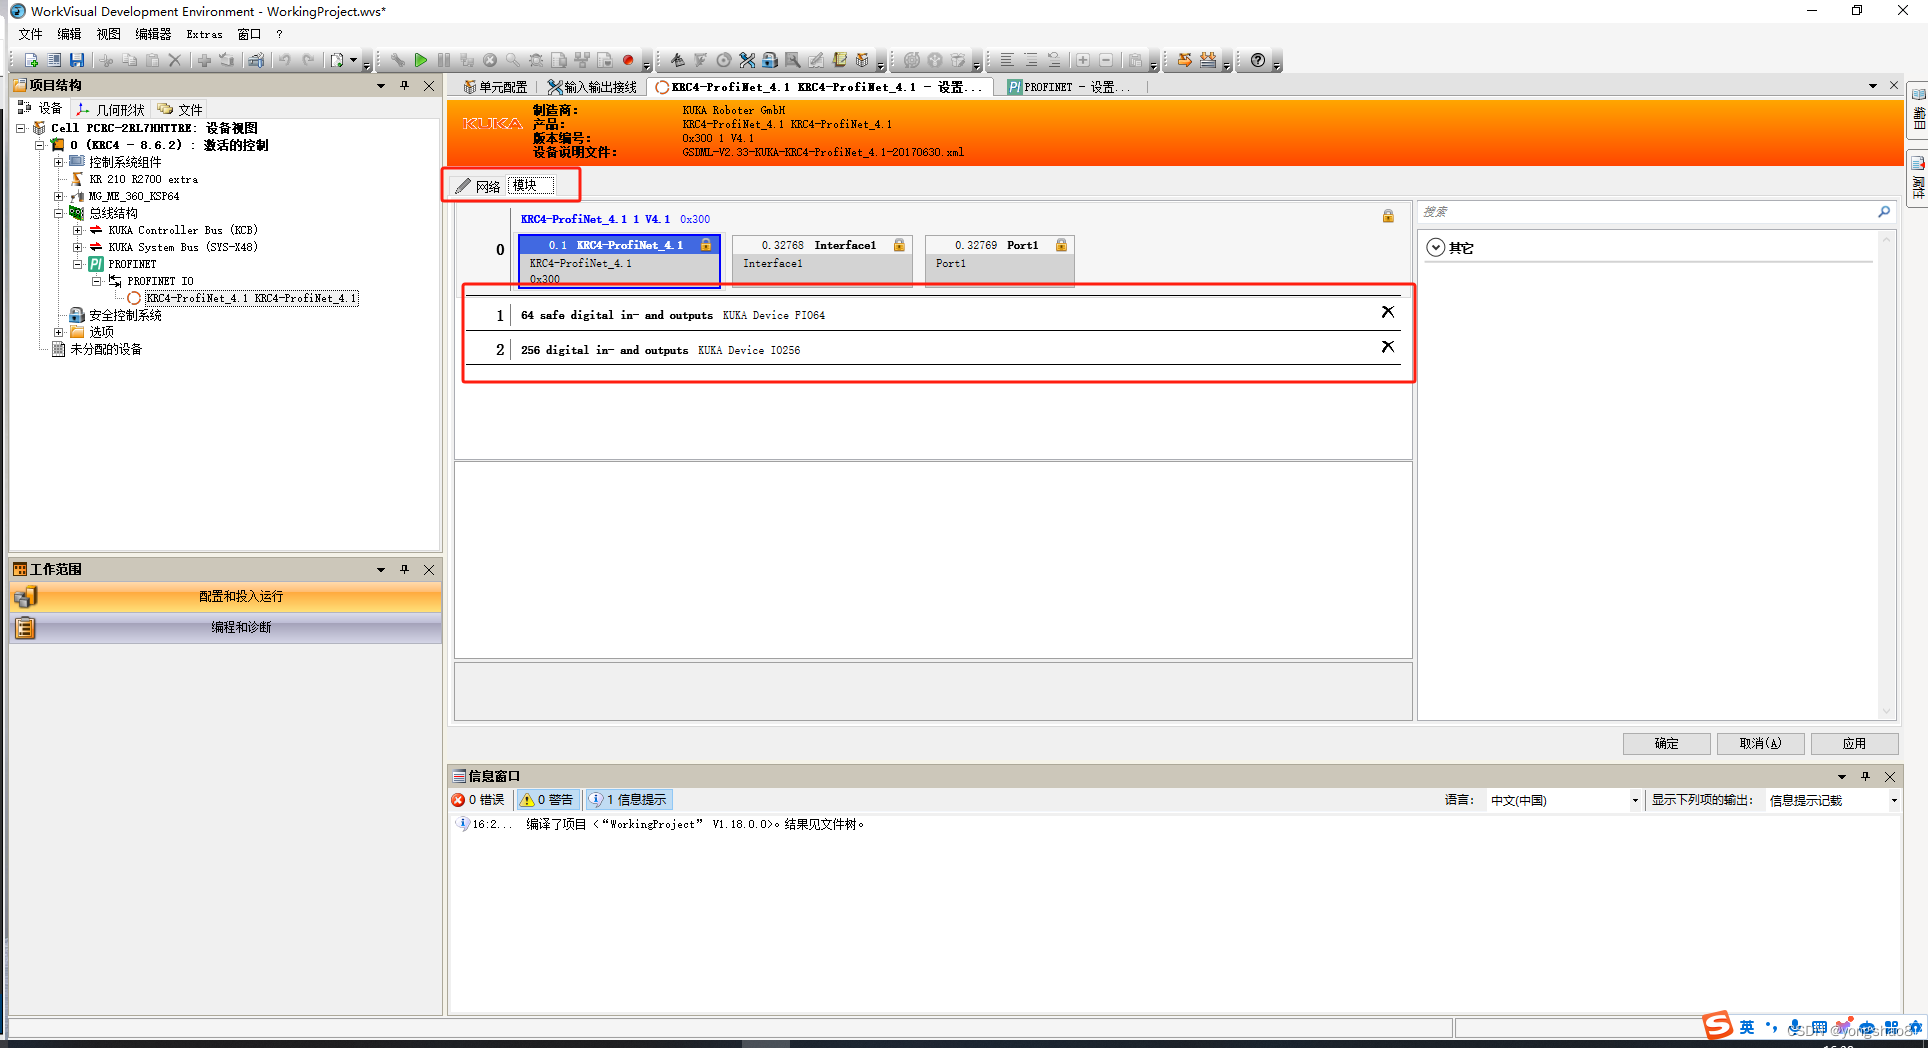Image resolution: width=1928 pixels, height=1048 pixels.
Task: Click the blue padlock toolbar icon
Action: pos(770,60)
